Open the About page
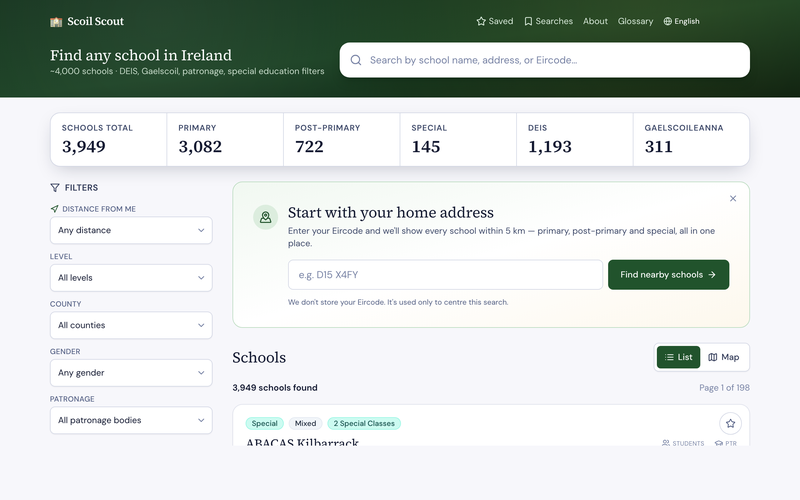This screenshot has height=500, width=800. (595, 21)
